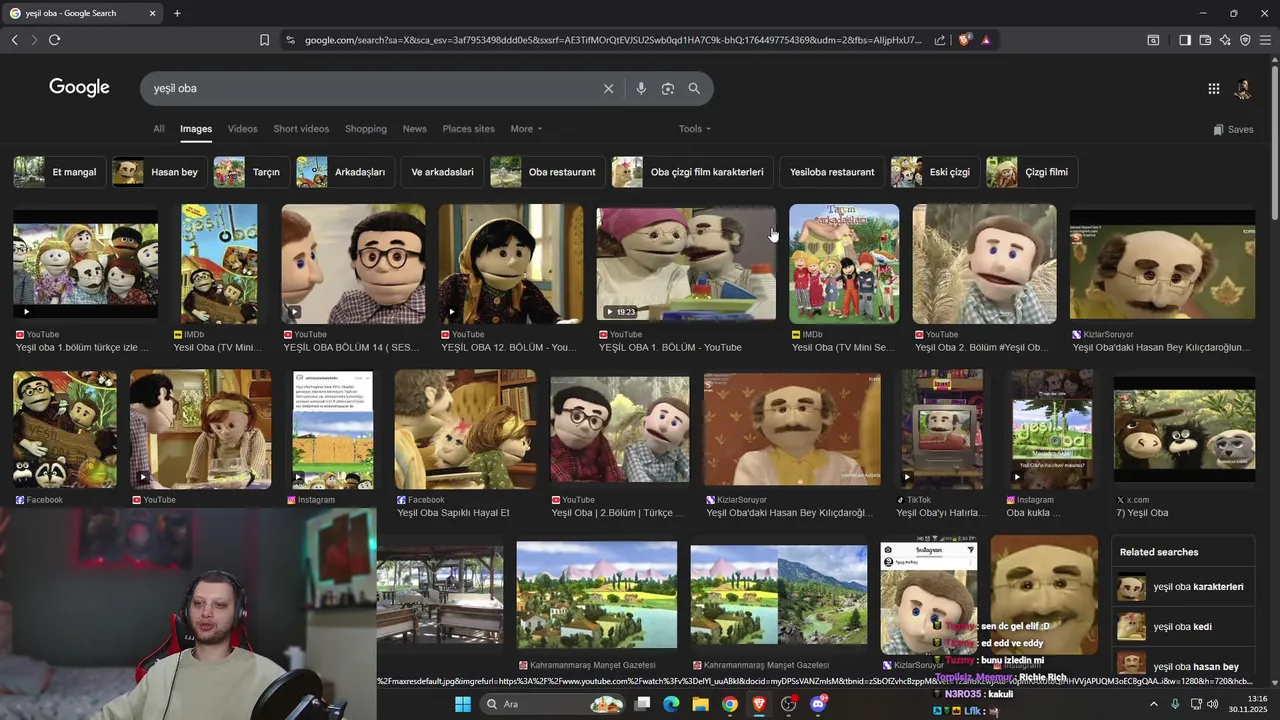Screen dimensions: 1280x720
Task: Open the Brave VPN shield icon
Action: (x=1245, y=40)
